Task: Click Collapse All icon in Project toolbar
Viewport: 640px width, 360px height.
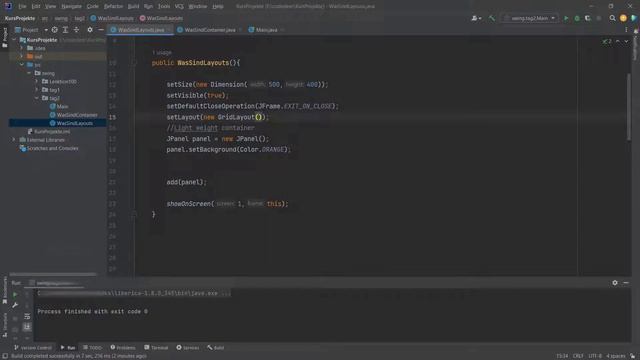Action: (76, 30)
